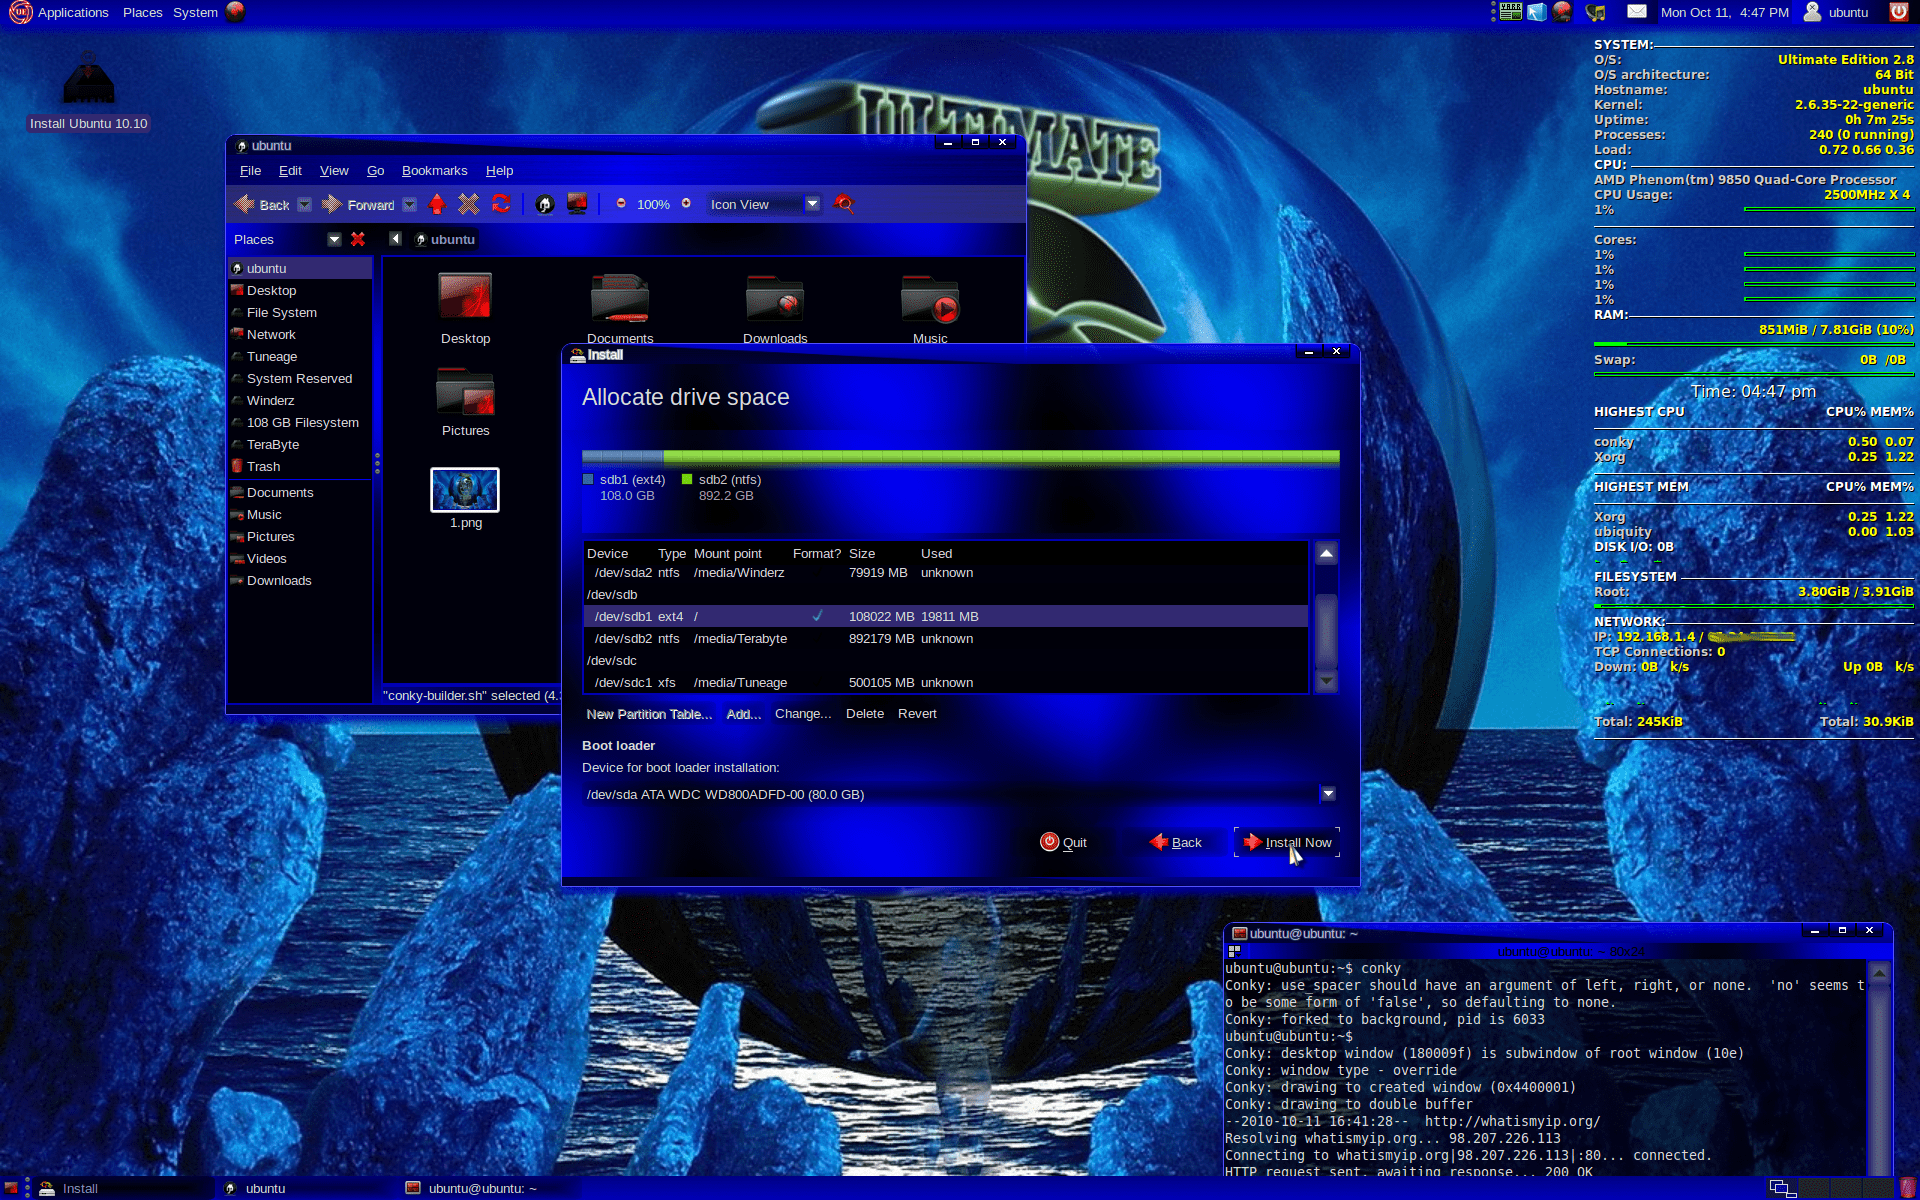The height and width of the screenshot is (1200, 1920).
Task: Click the sdb2 ntfs green partition bar
Action: coord(1000,457)
